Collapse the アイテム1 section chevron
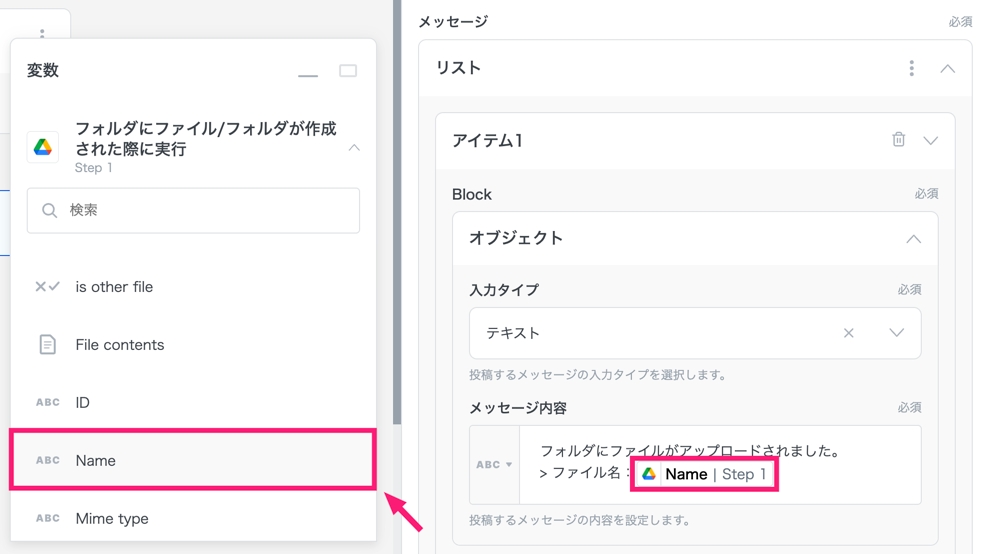The width and height of the screenshot is (989, 554). tap(930, 141)
